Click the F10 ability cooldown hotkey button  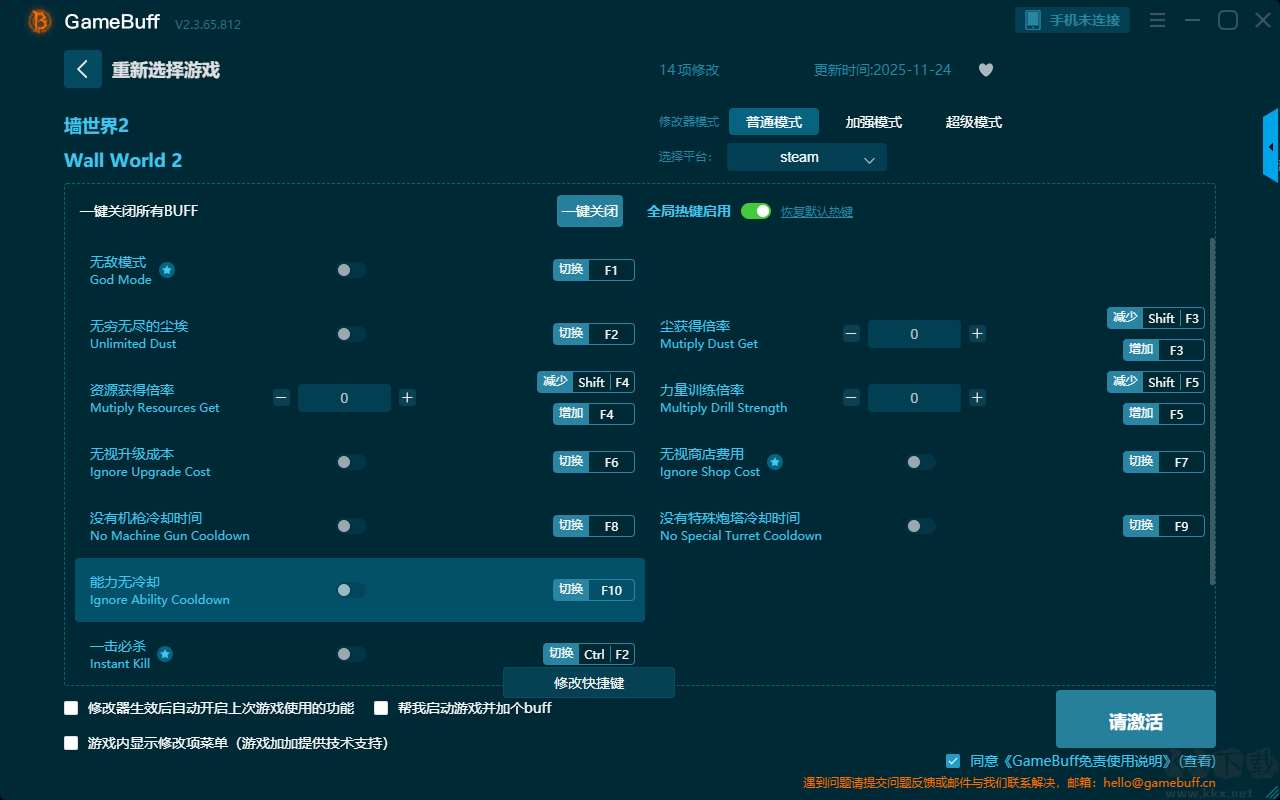point(594,590)
